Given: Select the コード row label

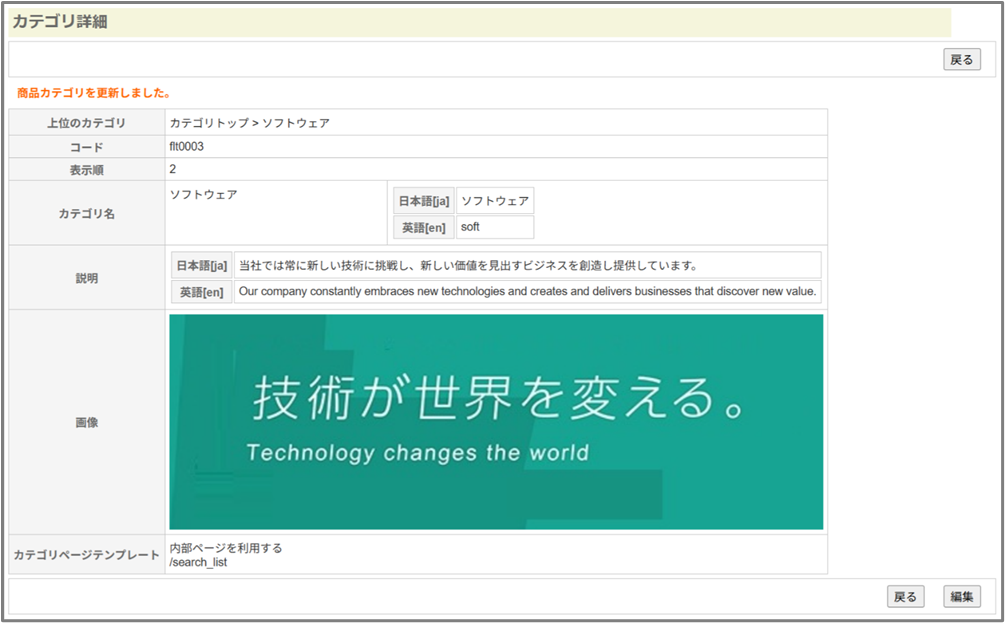Looking at the screenshot, I should point(87,147).
